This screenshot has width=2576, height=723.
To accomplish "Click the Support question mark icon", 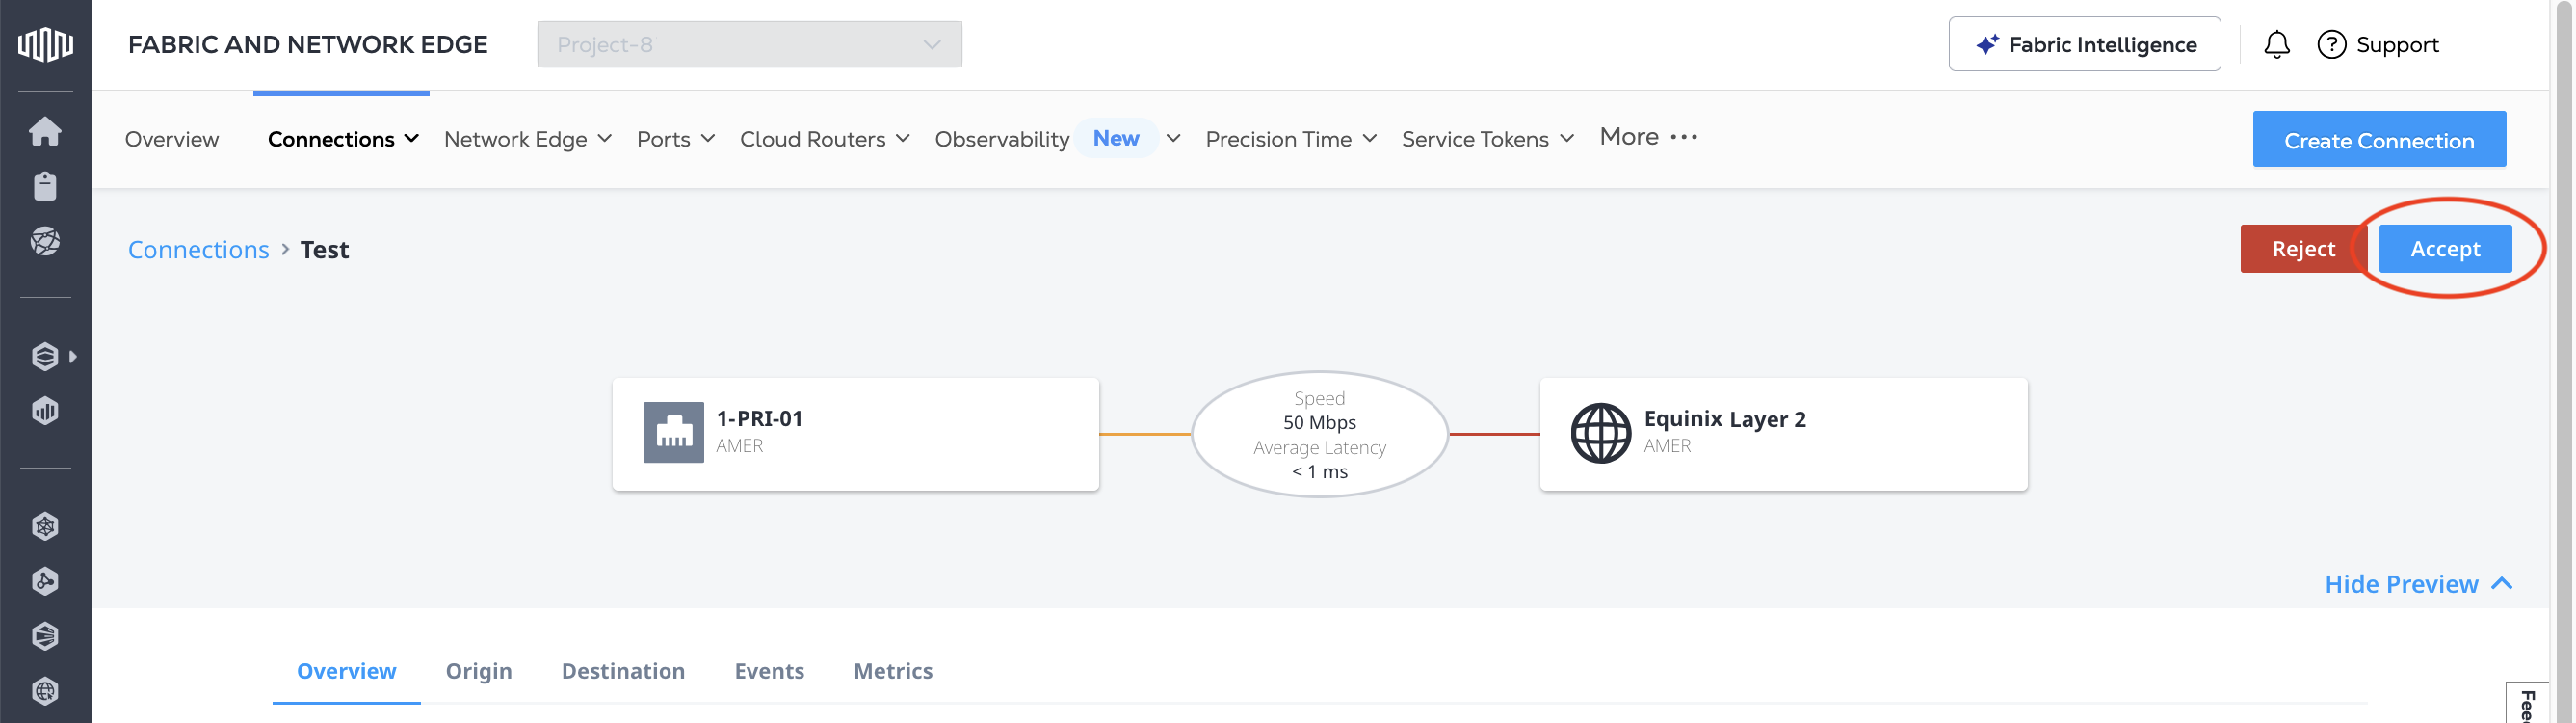I will [2331, 45].
